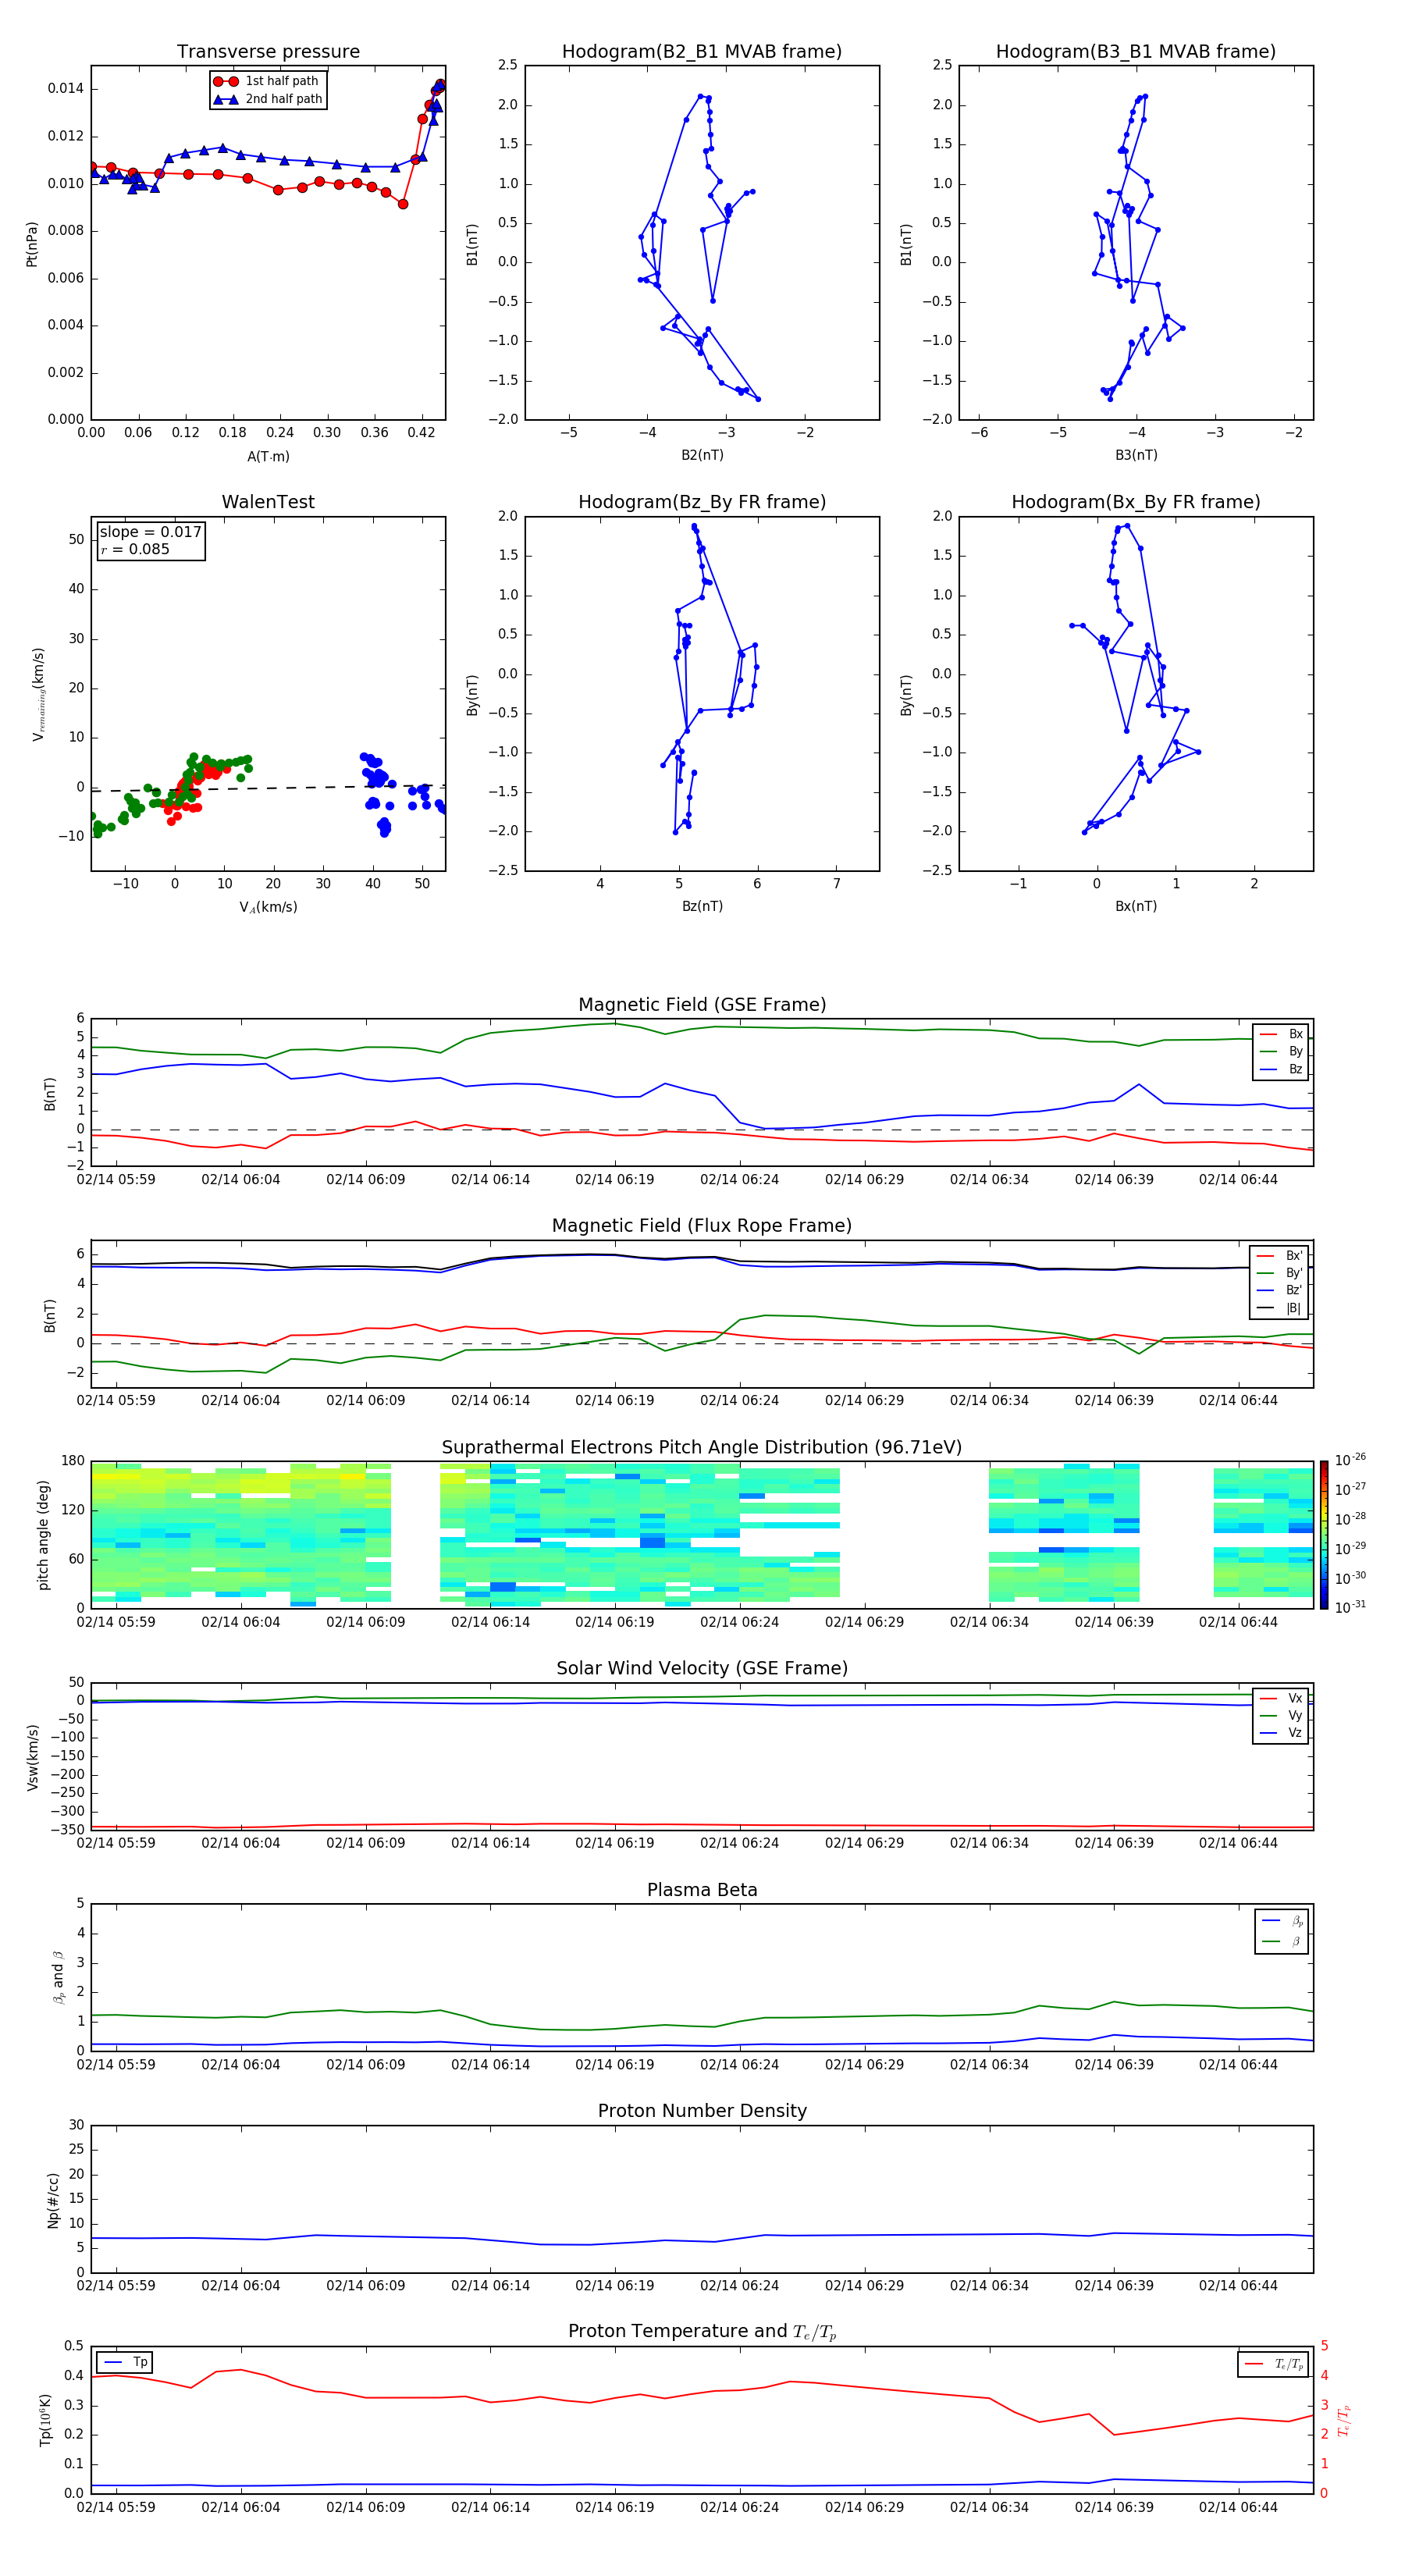Click the 'Plasma Beta' plot title
Screen dimensions: 1405x2576
click(702, 1891)
